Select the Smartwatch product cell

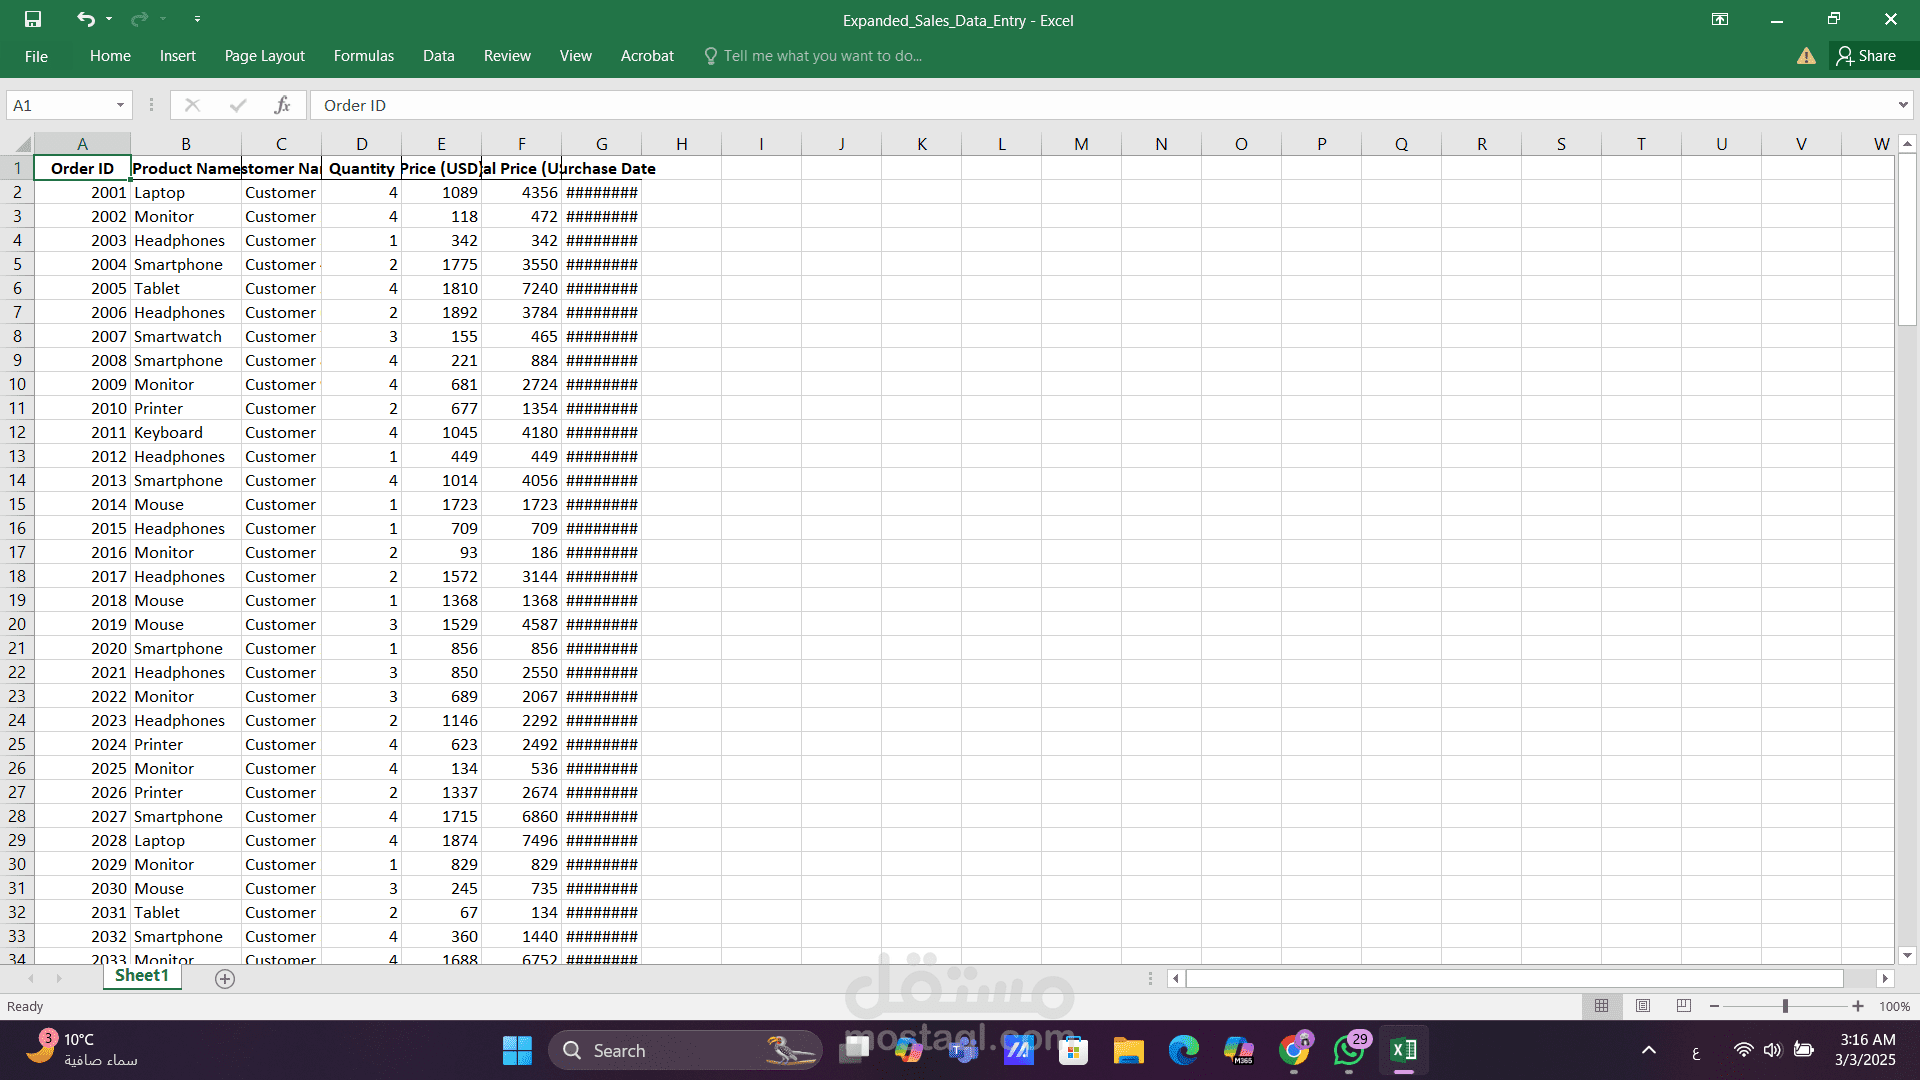pyautogui.click(x=186, y=336)
